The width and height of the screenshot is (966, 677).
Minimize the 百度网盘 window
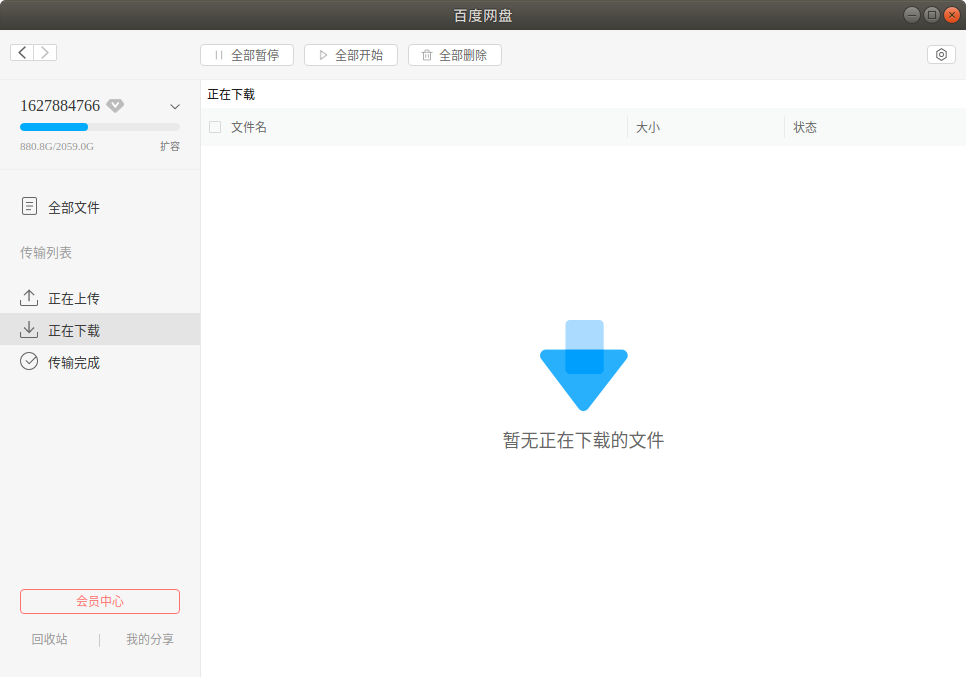click(x=912, y=15)
